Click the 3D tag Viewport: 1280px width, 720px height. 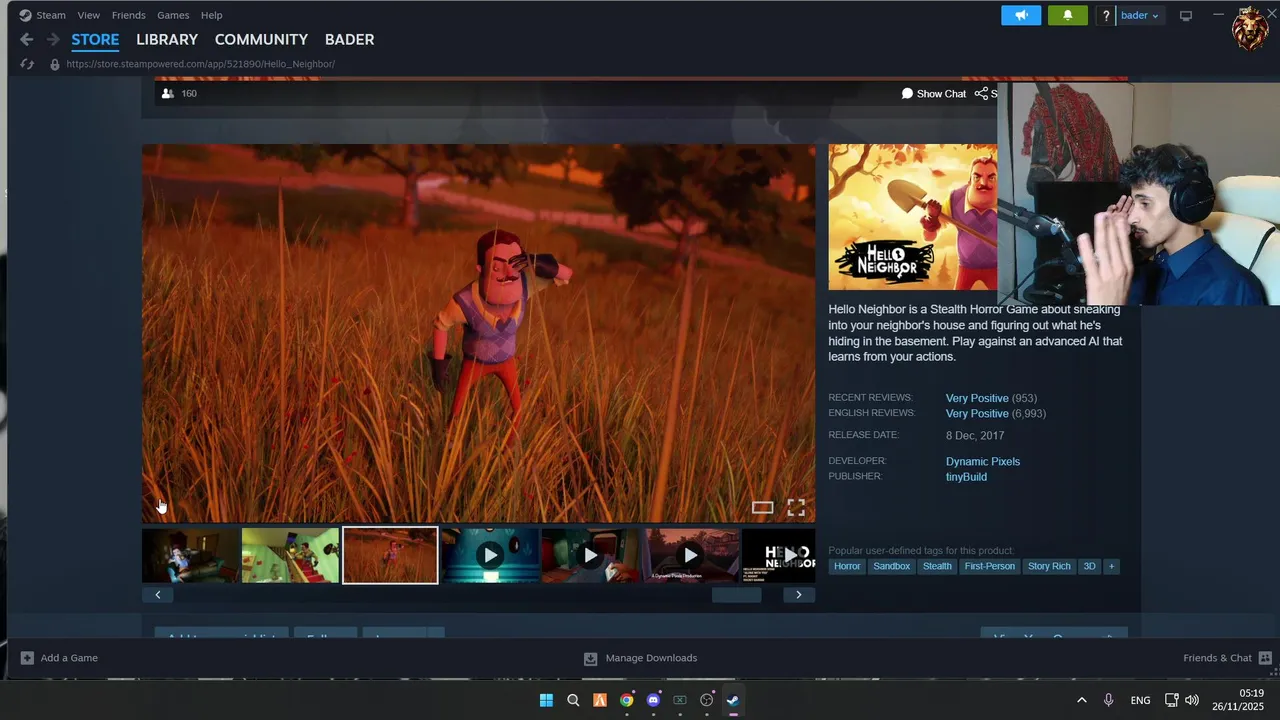coord(1089,566)
